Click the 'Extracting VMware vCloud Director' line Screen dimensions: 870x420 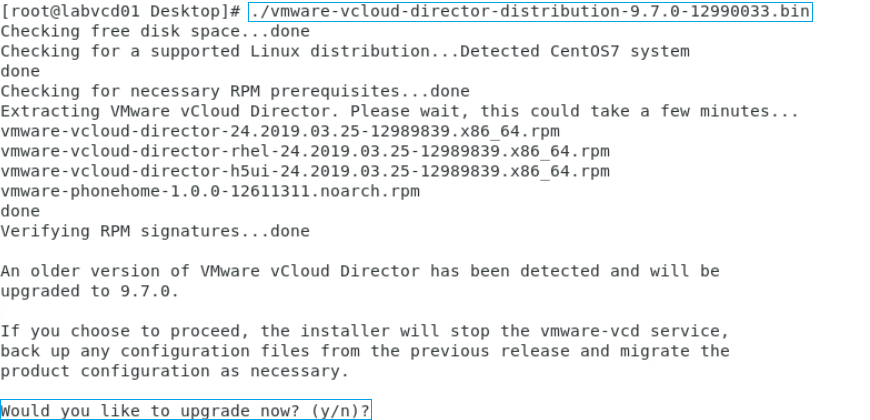(400, 111)
